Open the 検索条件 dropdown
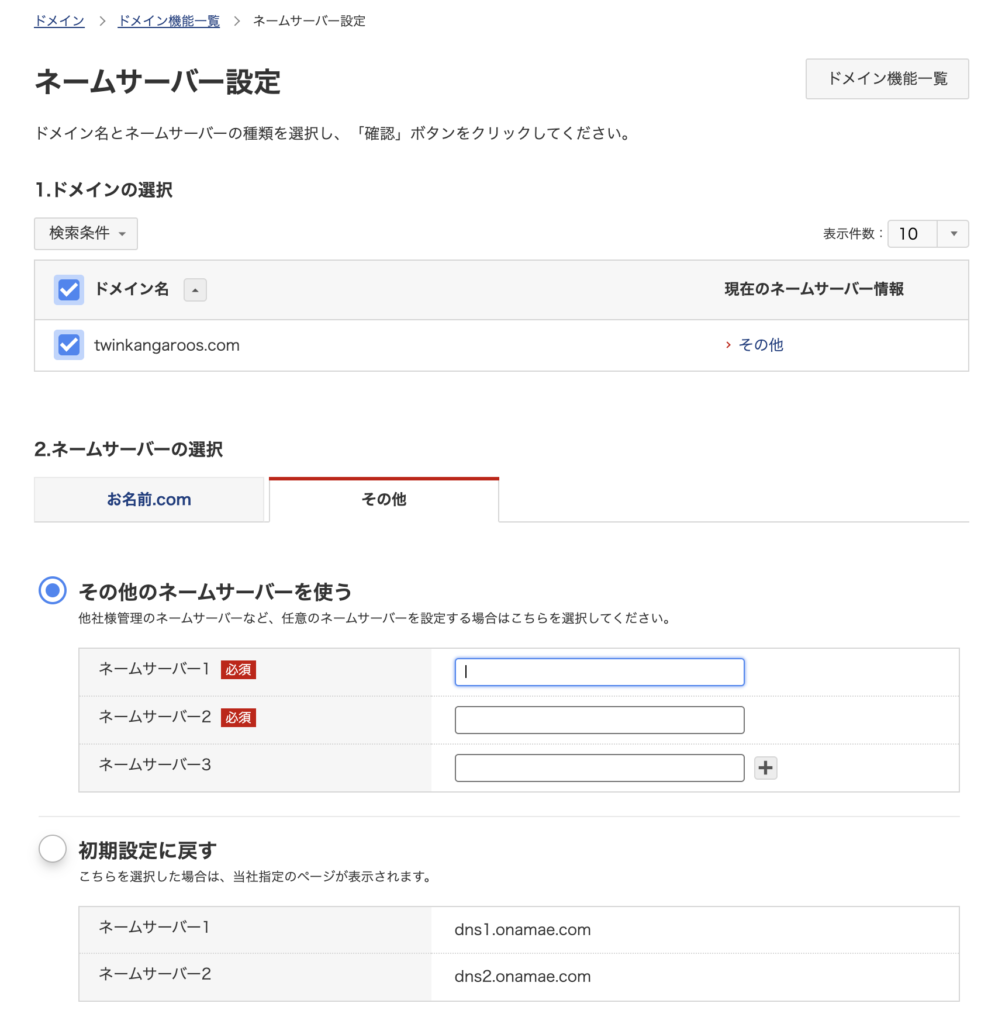Viewport: 981px width, 1024px height. click(86, 233)
